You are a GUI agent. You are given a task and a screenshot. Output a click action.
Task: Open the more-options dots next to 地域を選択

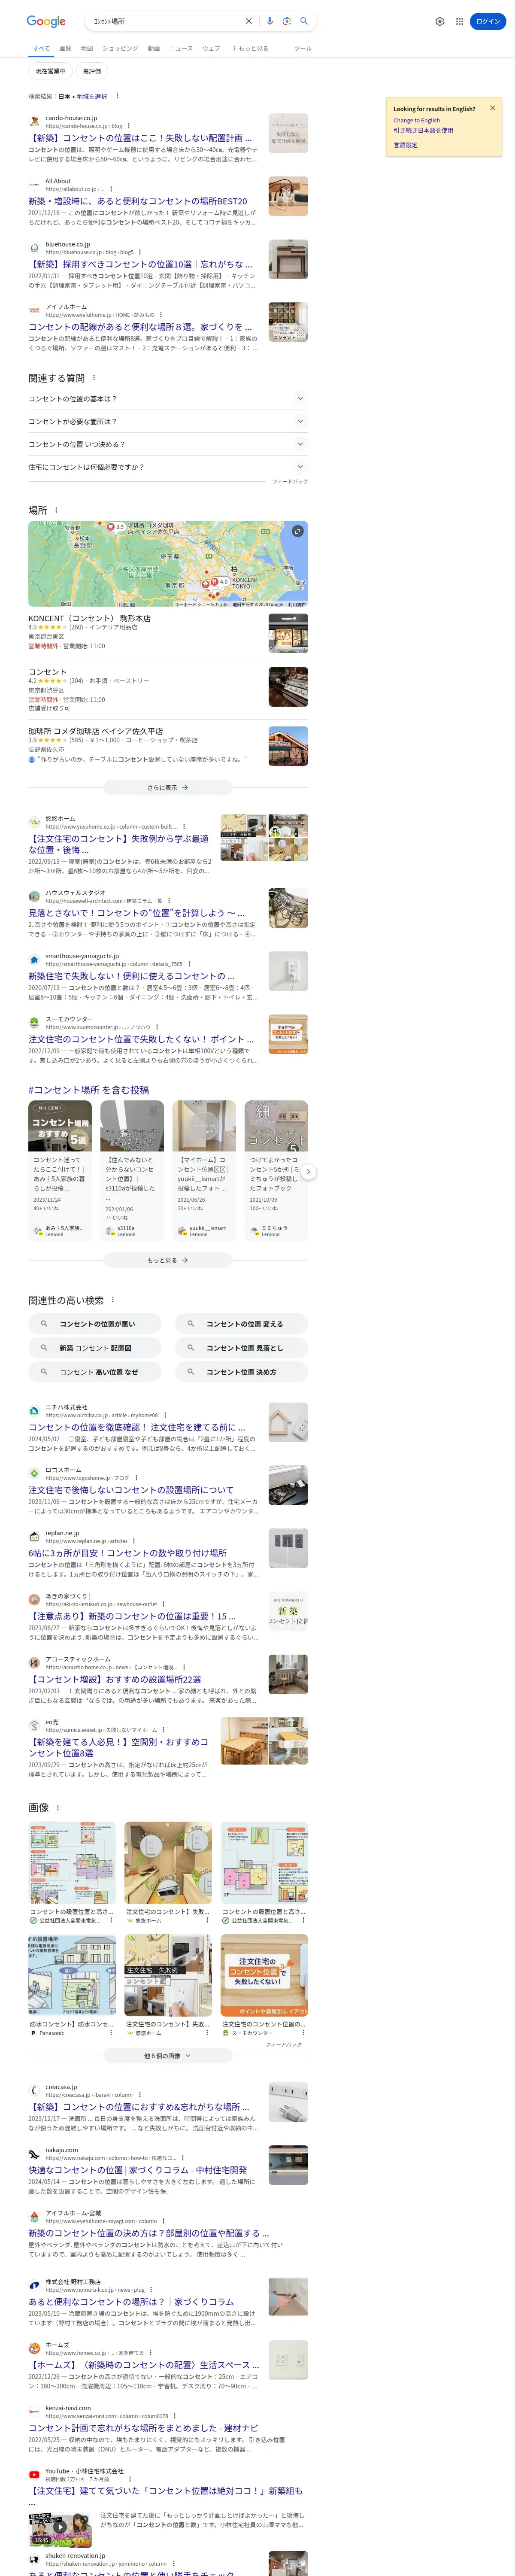117,97
